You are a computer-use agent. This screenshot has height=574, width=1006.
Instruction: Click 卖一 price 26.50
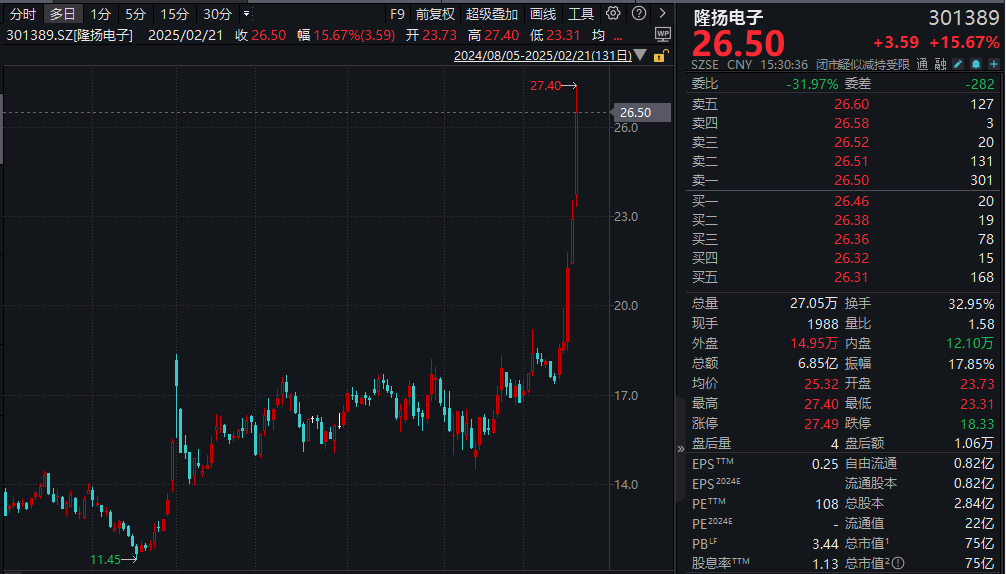point(851,180)
